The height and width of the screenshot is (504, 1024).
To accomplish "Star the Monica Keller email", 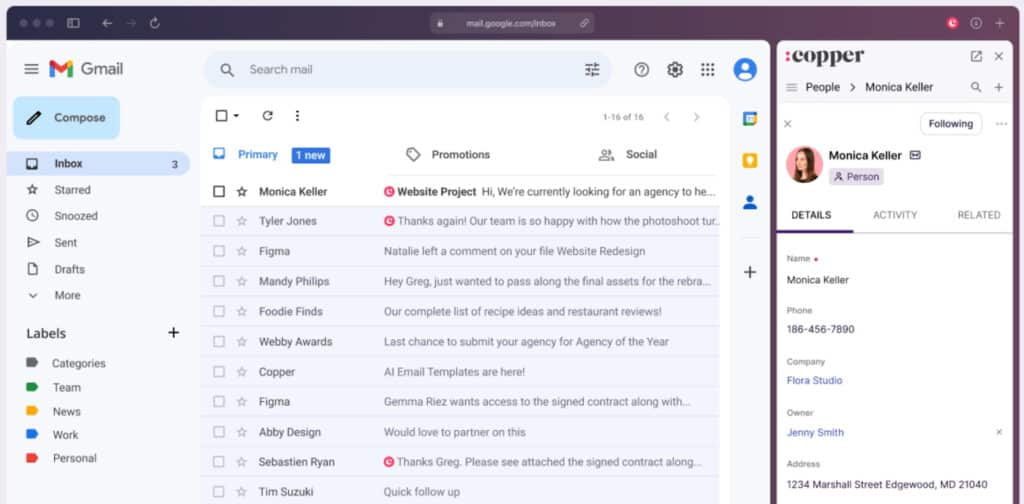I will [242, 191].
